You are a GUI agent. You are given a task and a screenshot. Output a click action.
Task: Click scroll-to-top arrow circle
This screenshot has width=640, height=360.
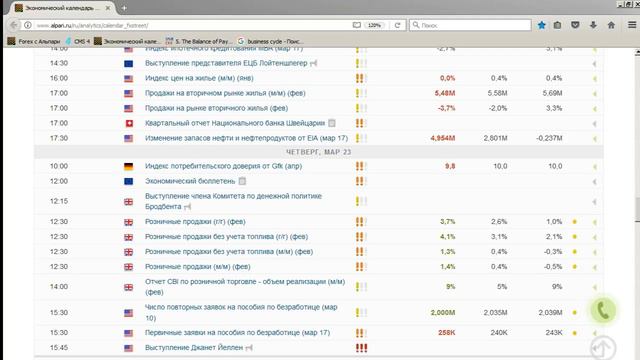point(603,348)
